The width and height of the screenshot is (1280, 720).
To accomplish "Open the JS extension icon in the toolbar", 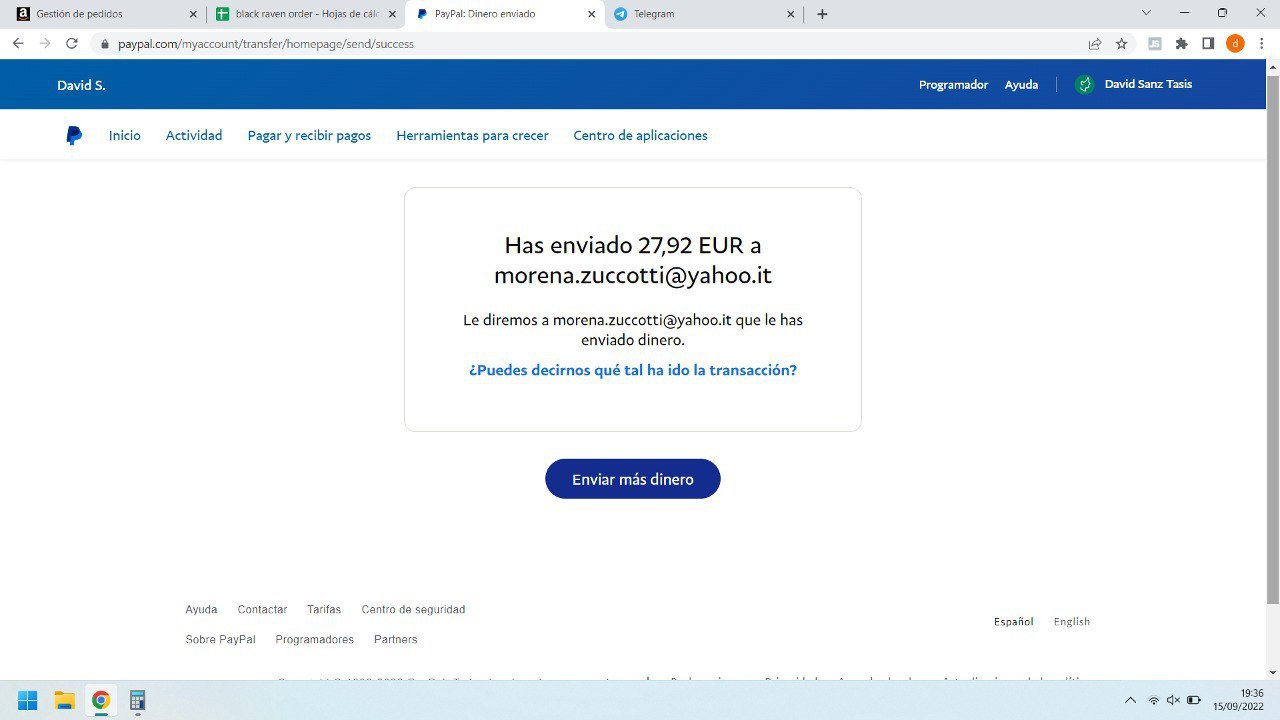I will click(1155, 44).
